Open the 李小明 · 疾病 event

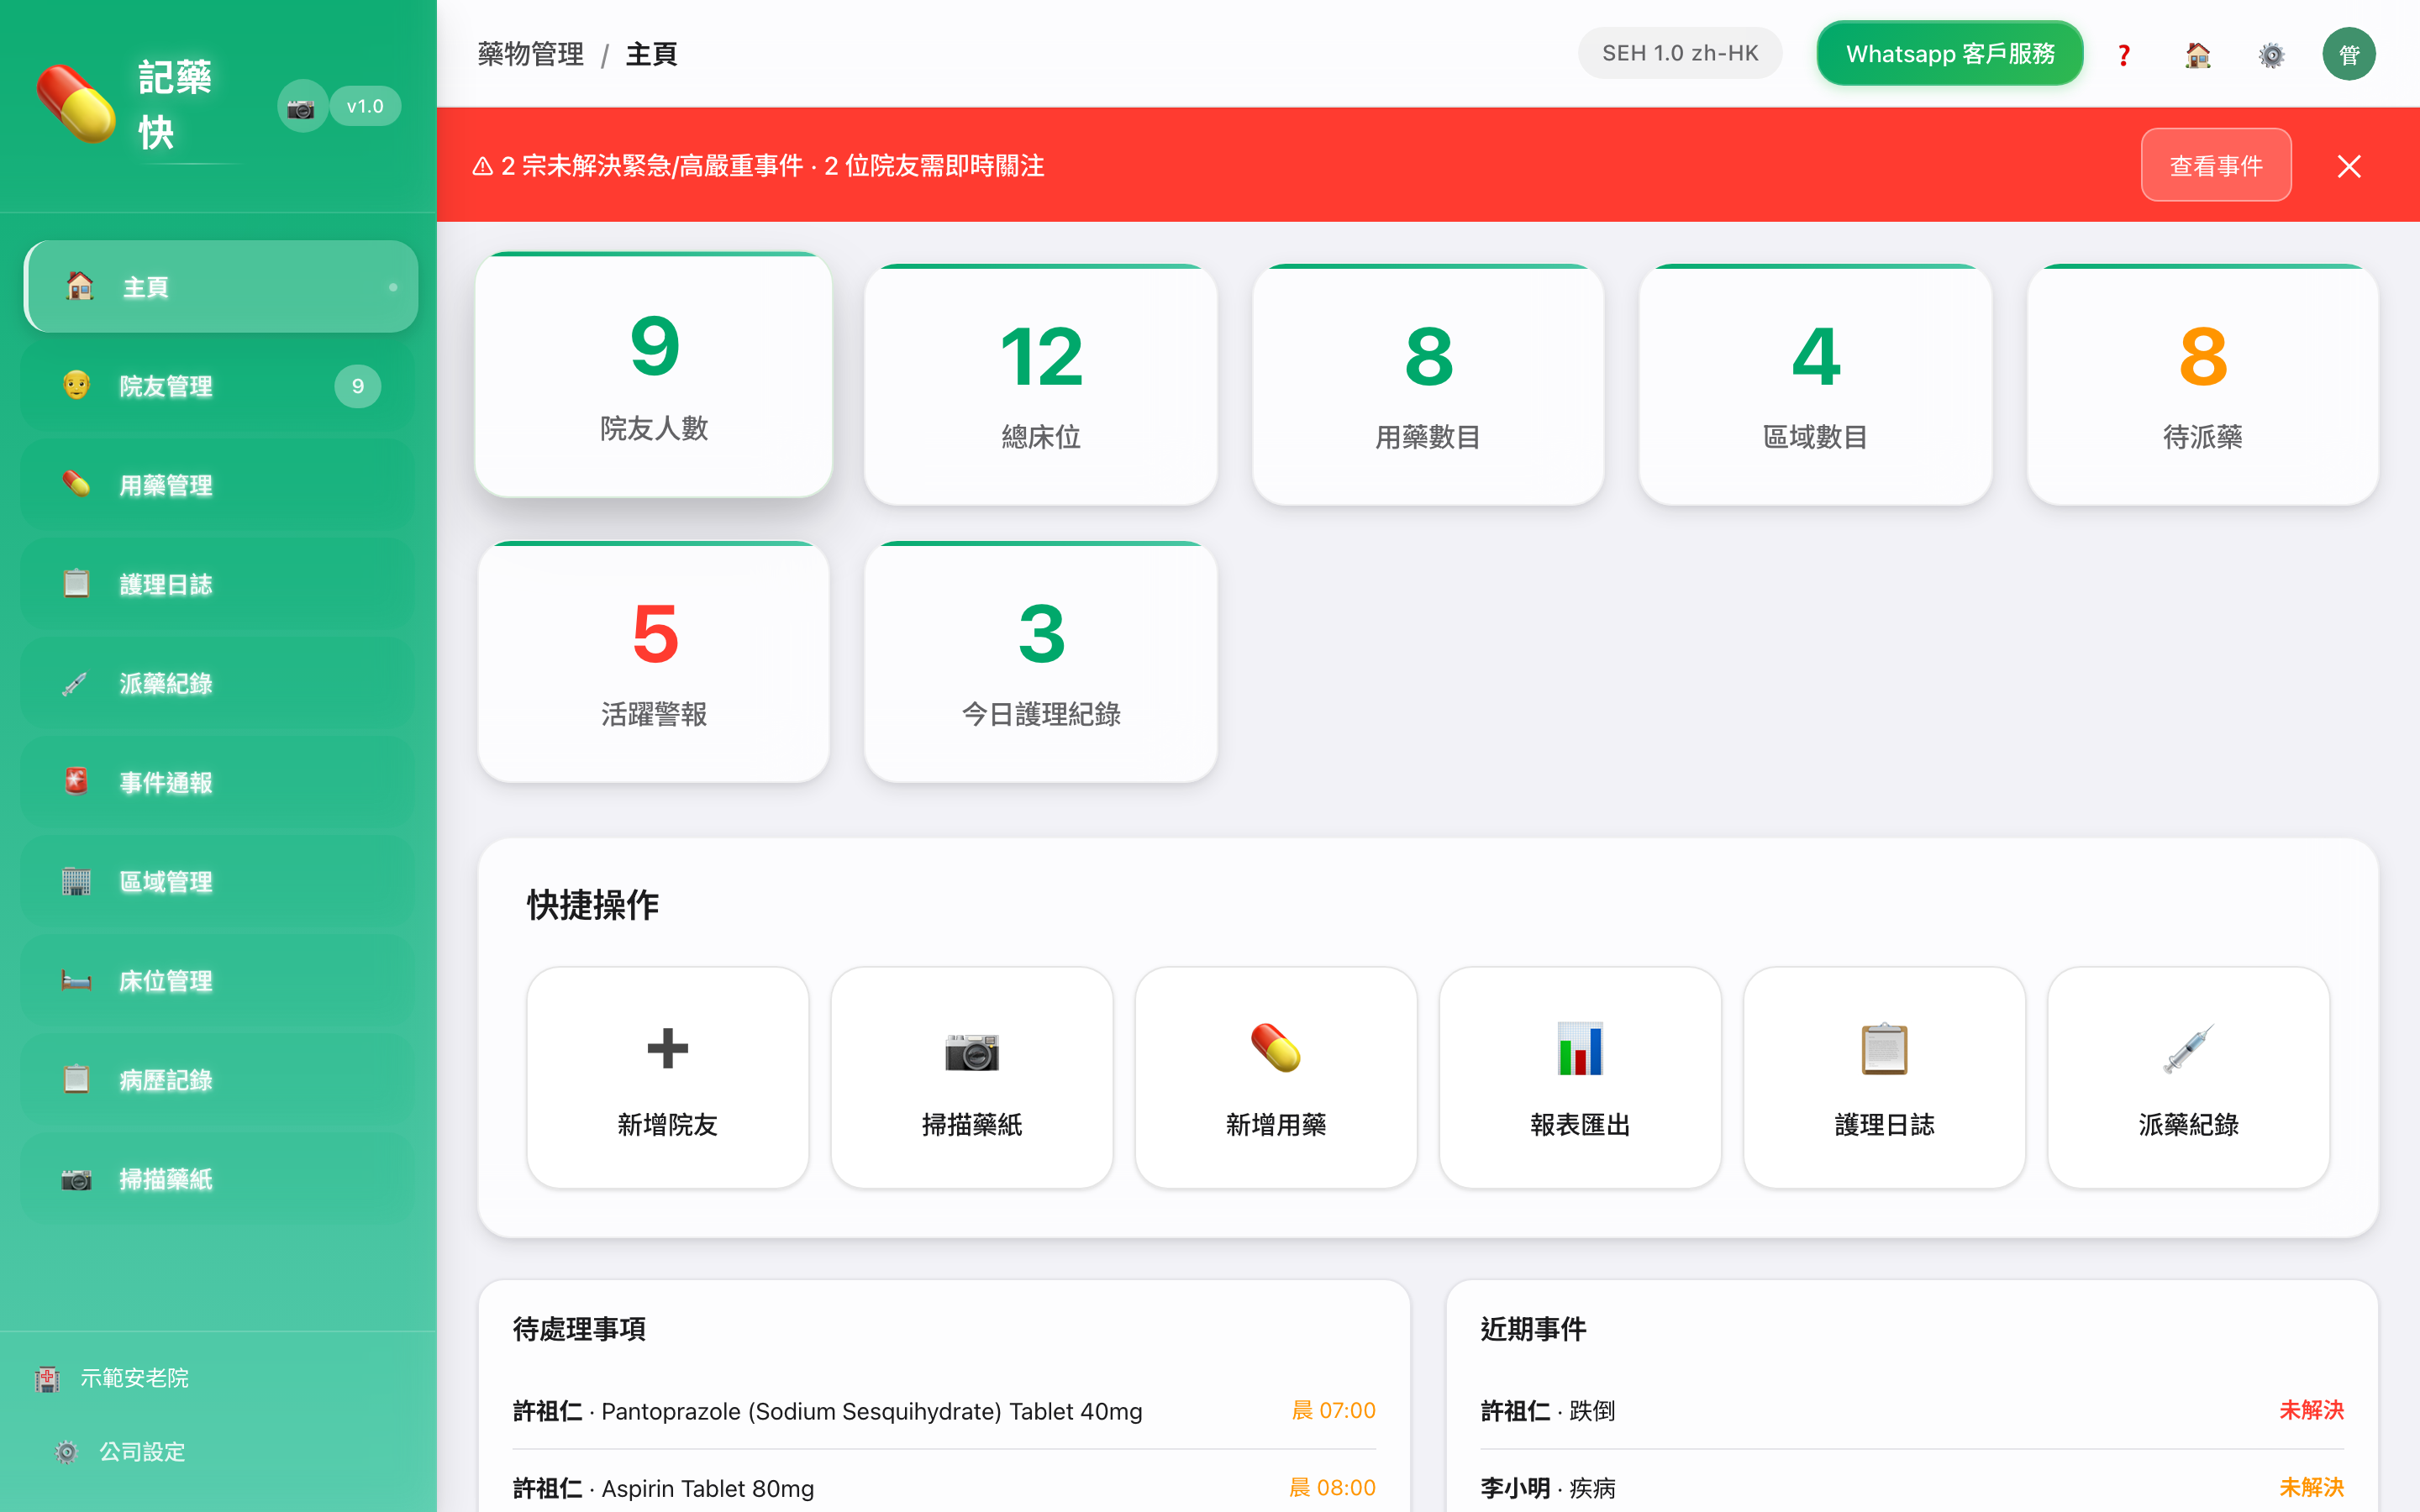point(1911,1488)
